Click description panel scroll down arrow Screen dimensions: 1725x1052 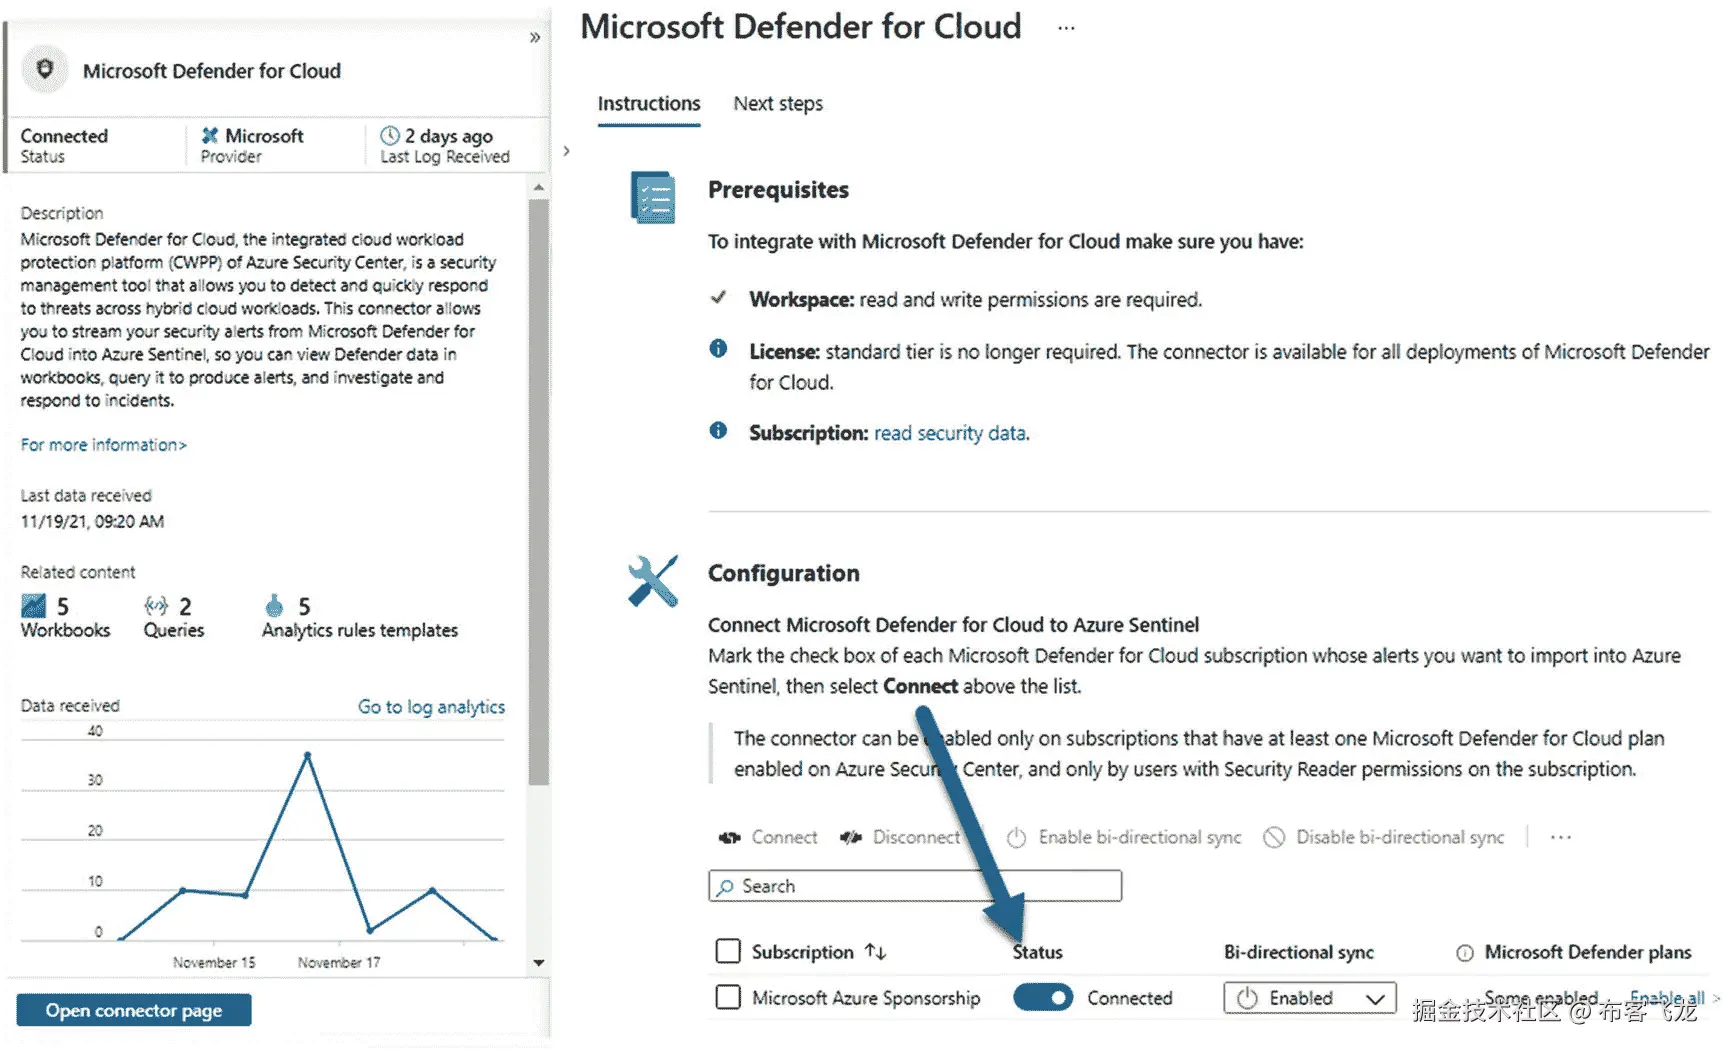pyautogui.click(x=539, y=963)
